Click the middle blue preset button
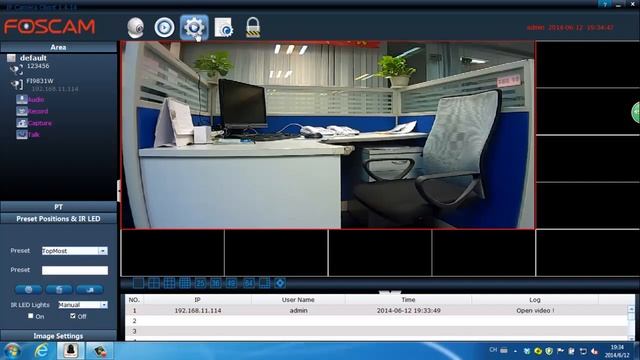Image resolution: width=640 pixels, height=360 pixels. point(59,289)
